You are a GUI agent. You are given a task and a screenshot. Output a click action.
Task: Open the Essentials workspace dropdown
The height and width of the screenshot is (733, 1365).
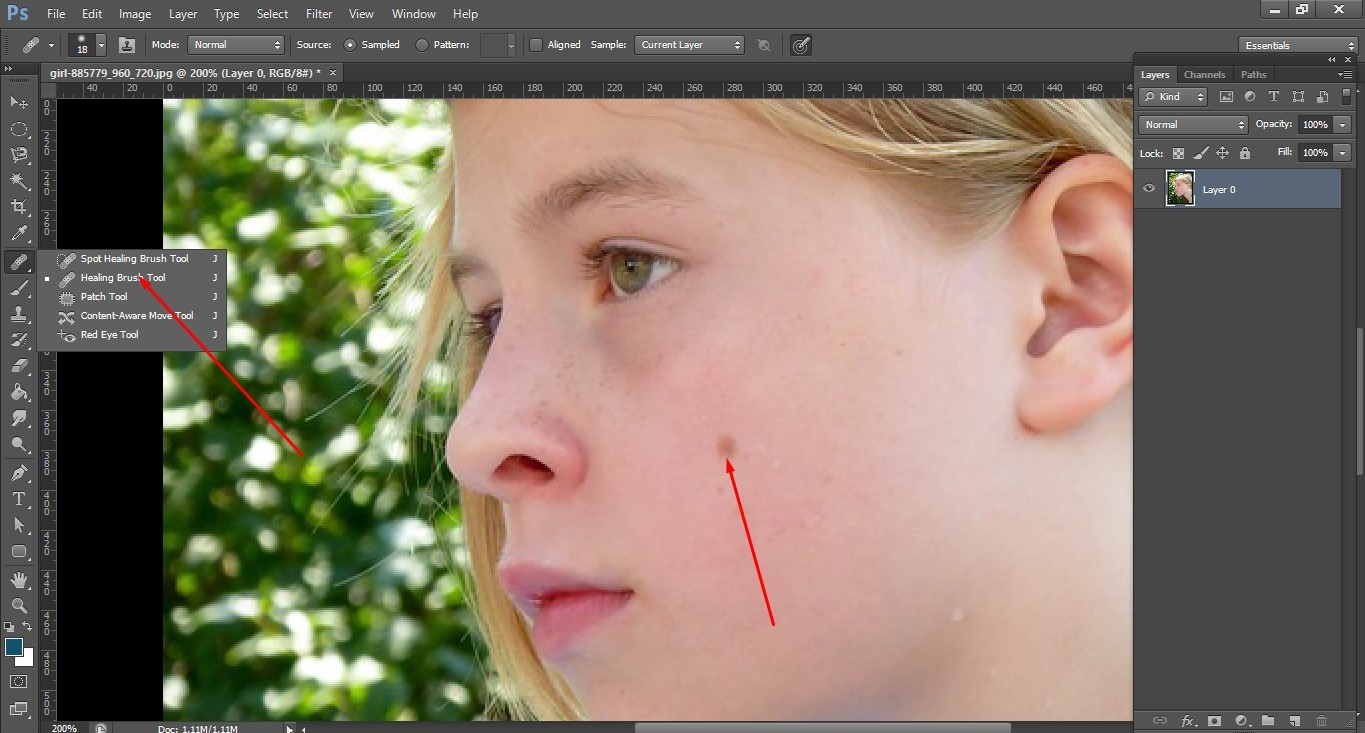click(1298, 45)
